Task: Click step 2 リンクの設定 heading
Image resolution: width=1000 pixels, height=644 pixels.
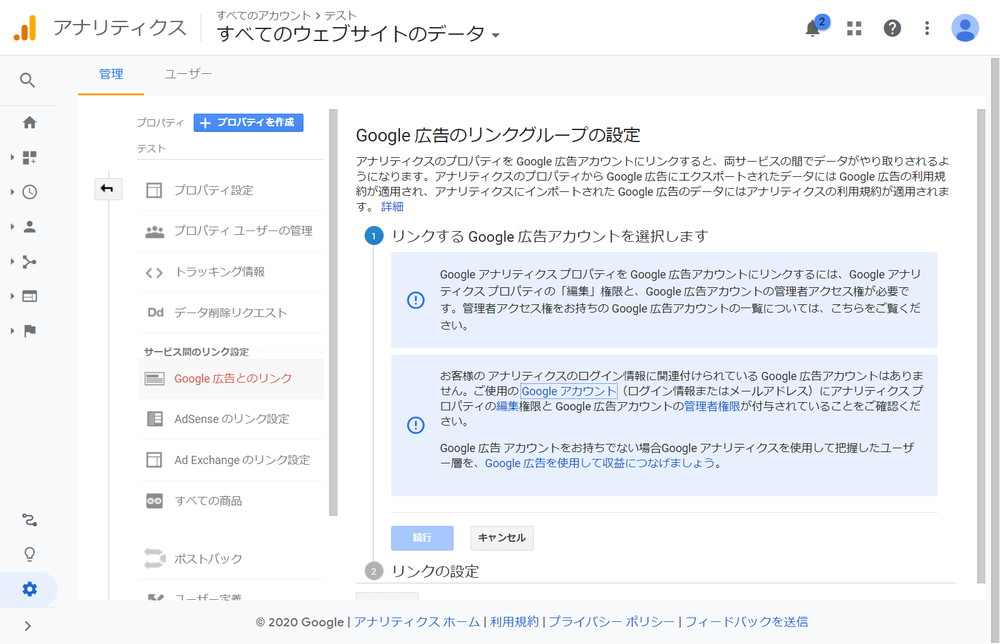Action: coord(435,571)
